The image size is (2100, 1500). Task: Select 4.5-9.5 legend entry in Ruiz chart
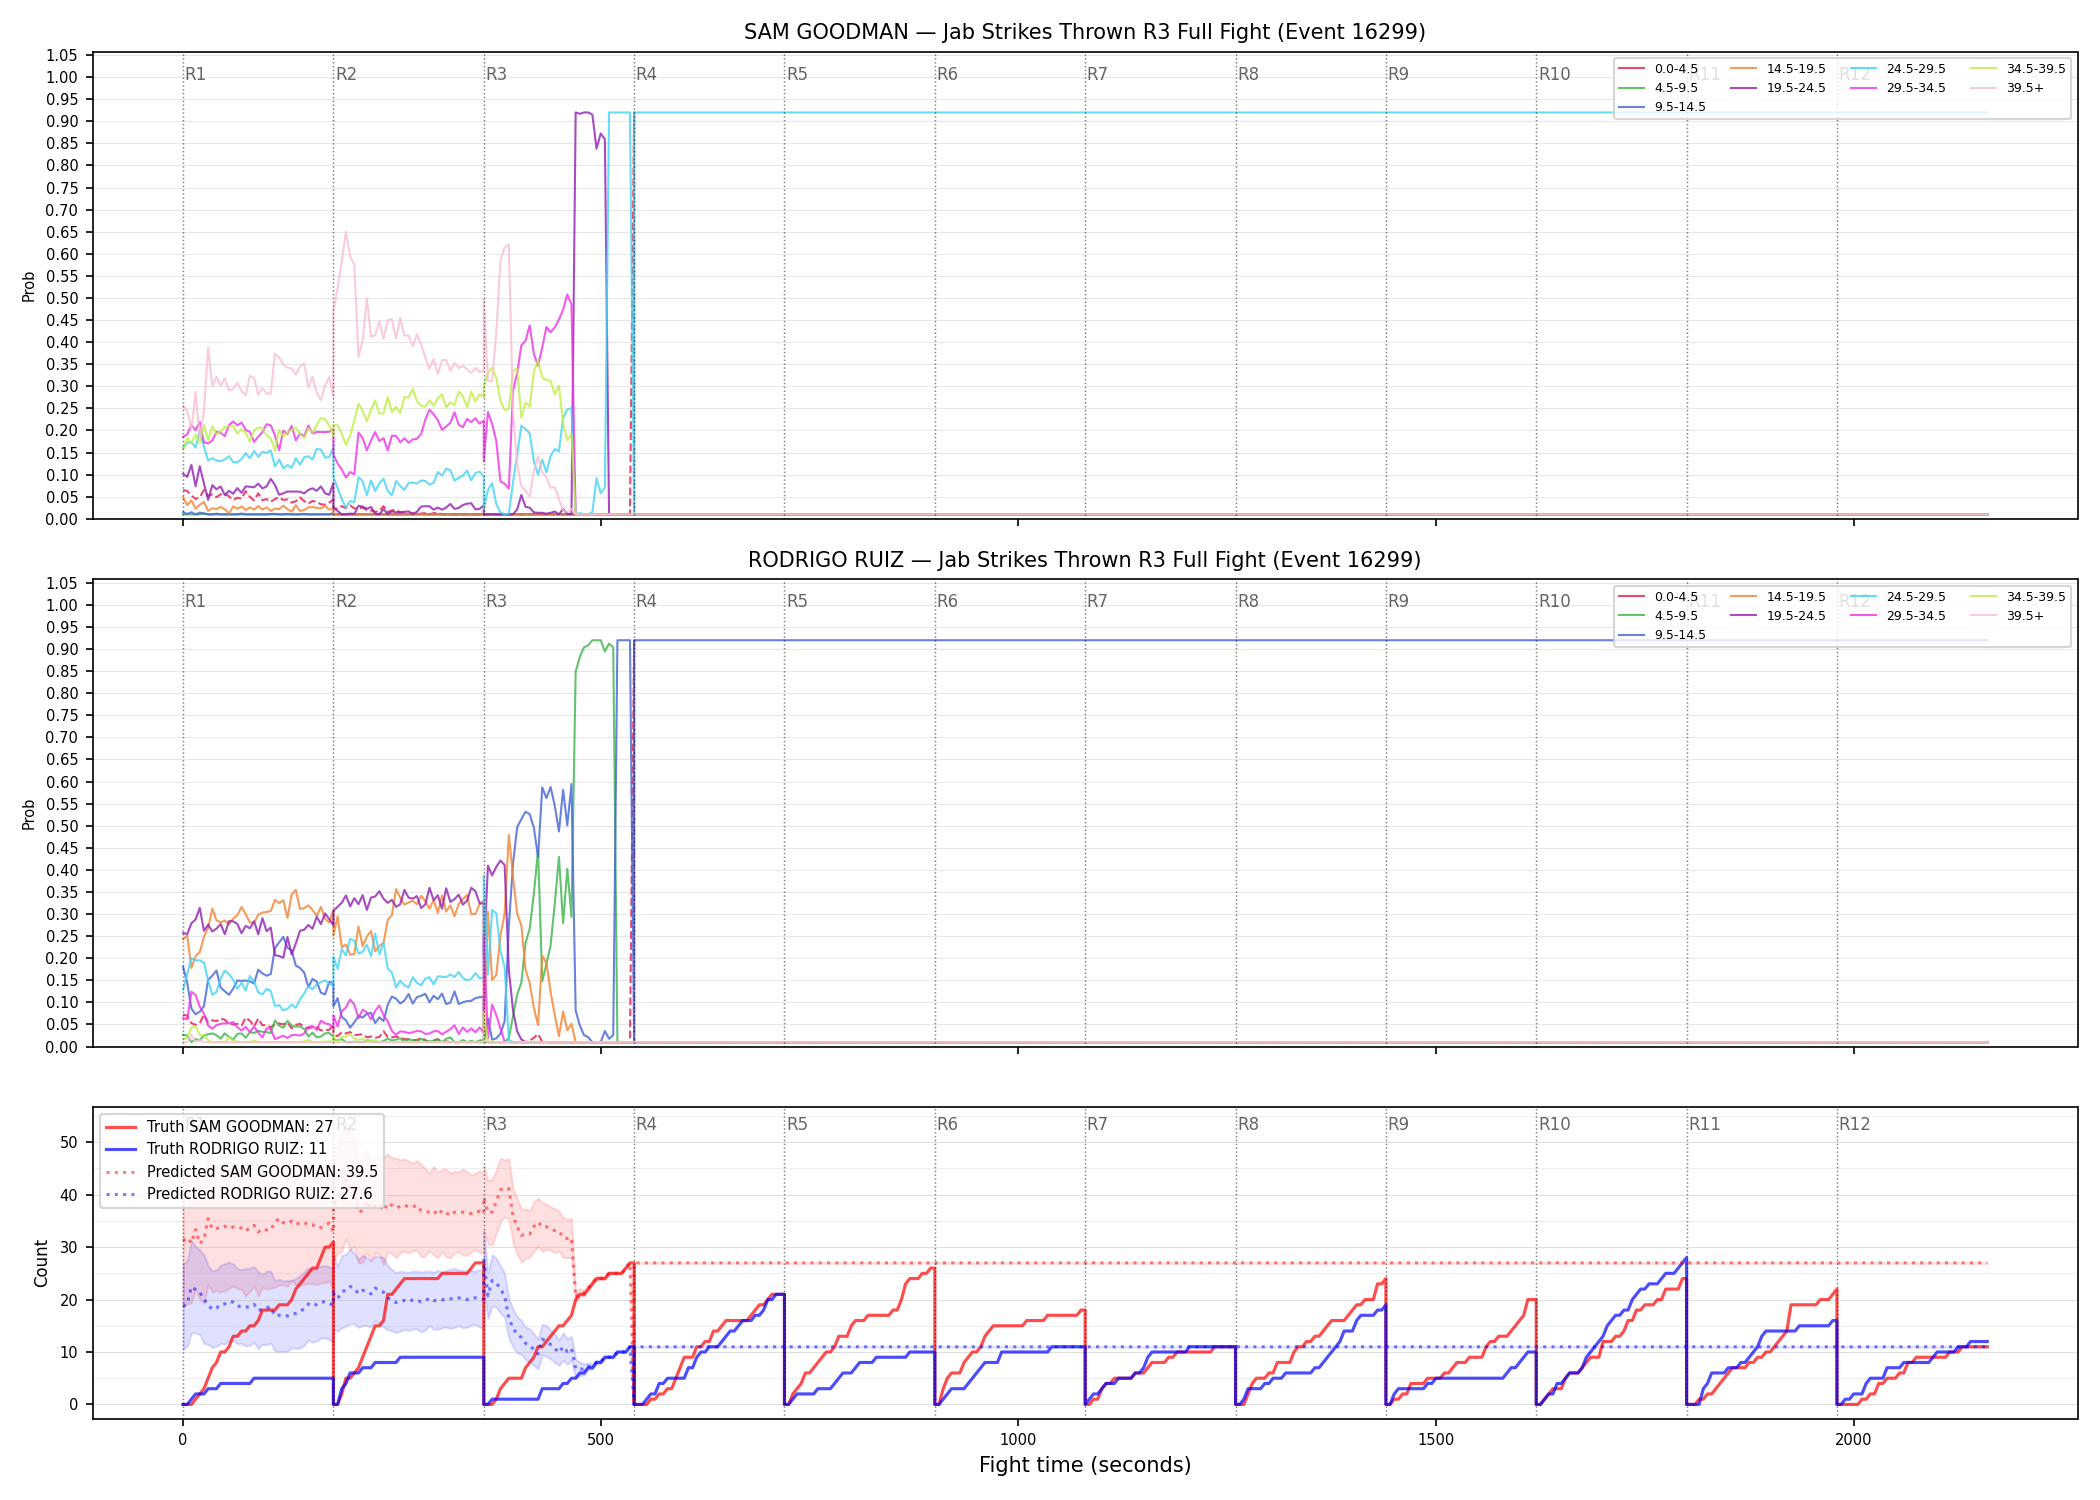pyautogui.click(x=1658, y=616)
